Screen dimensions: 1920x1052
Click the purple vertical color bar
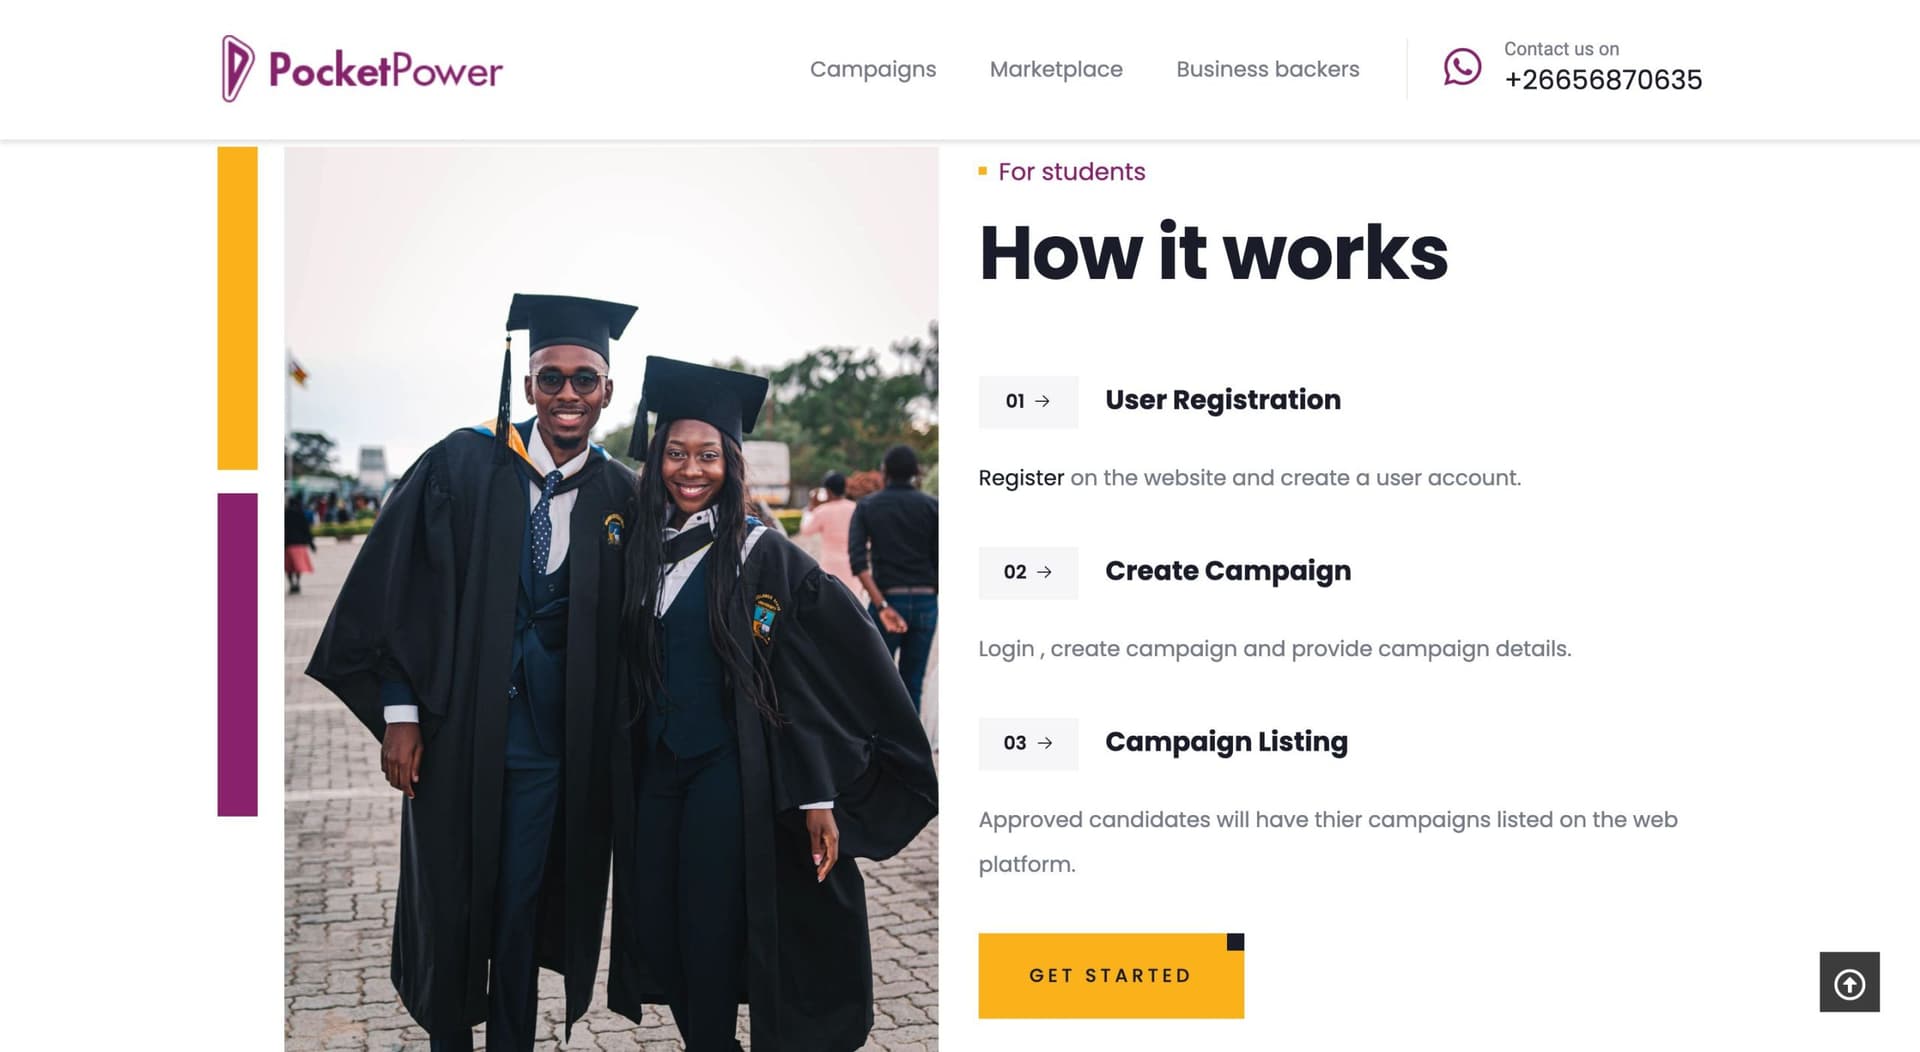tap(237, 654)
